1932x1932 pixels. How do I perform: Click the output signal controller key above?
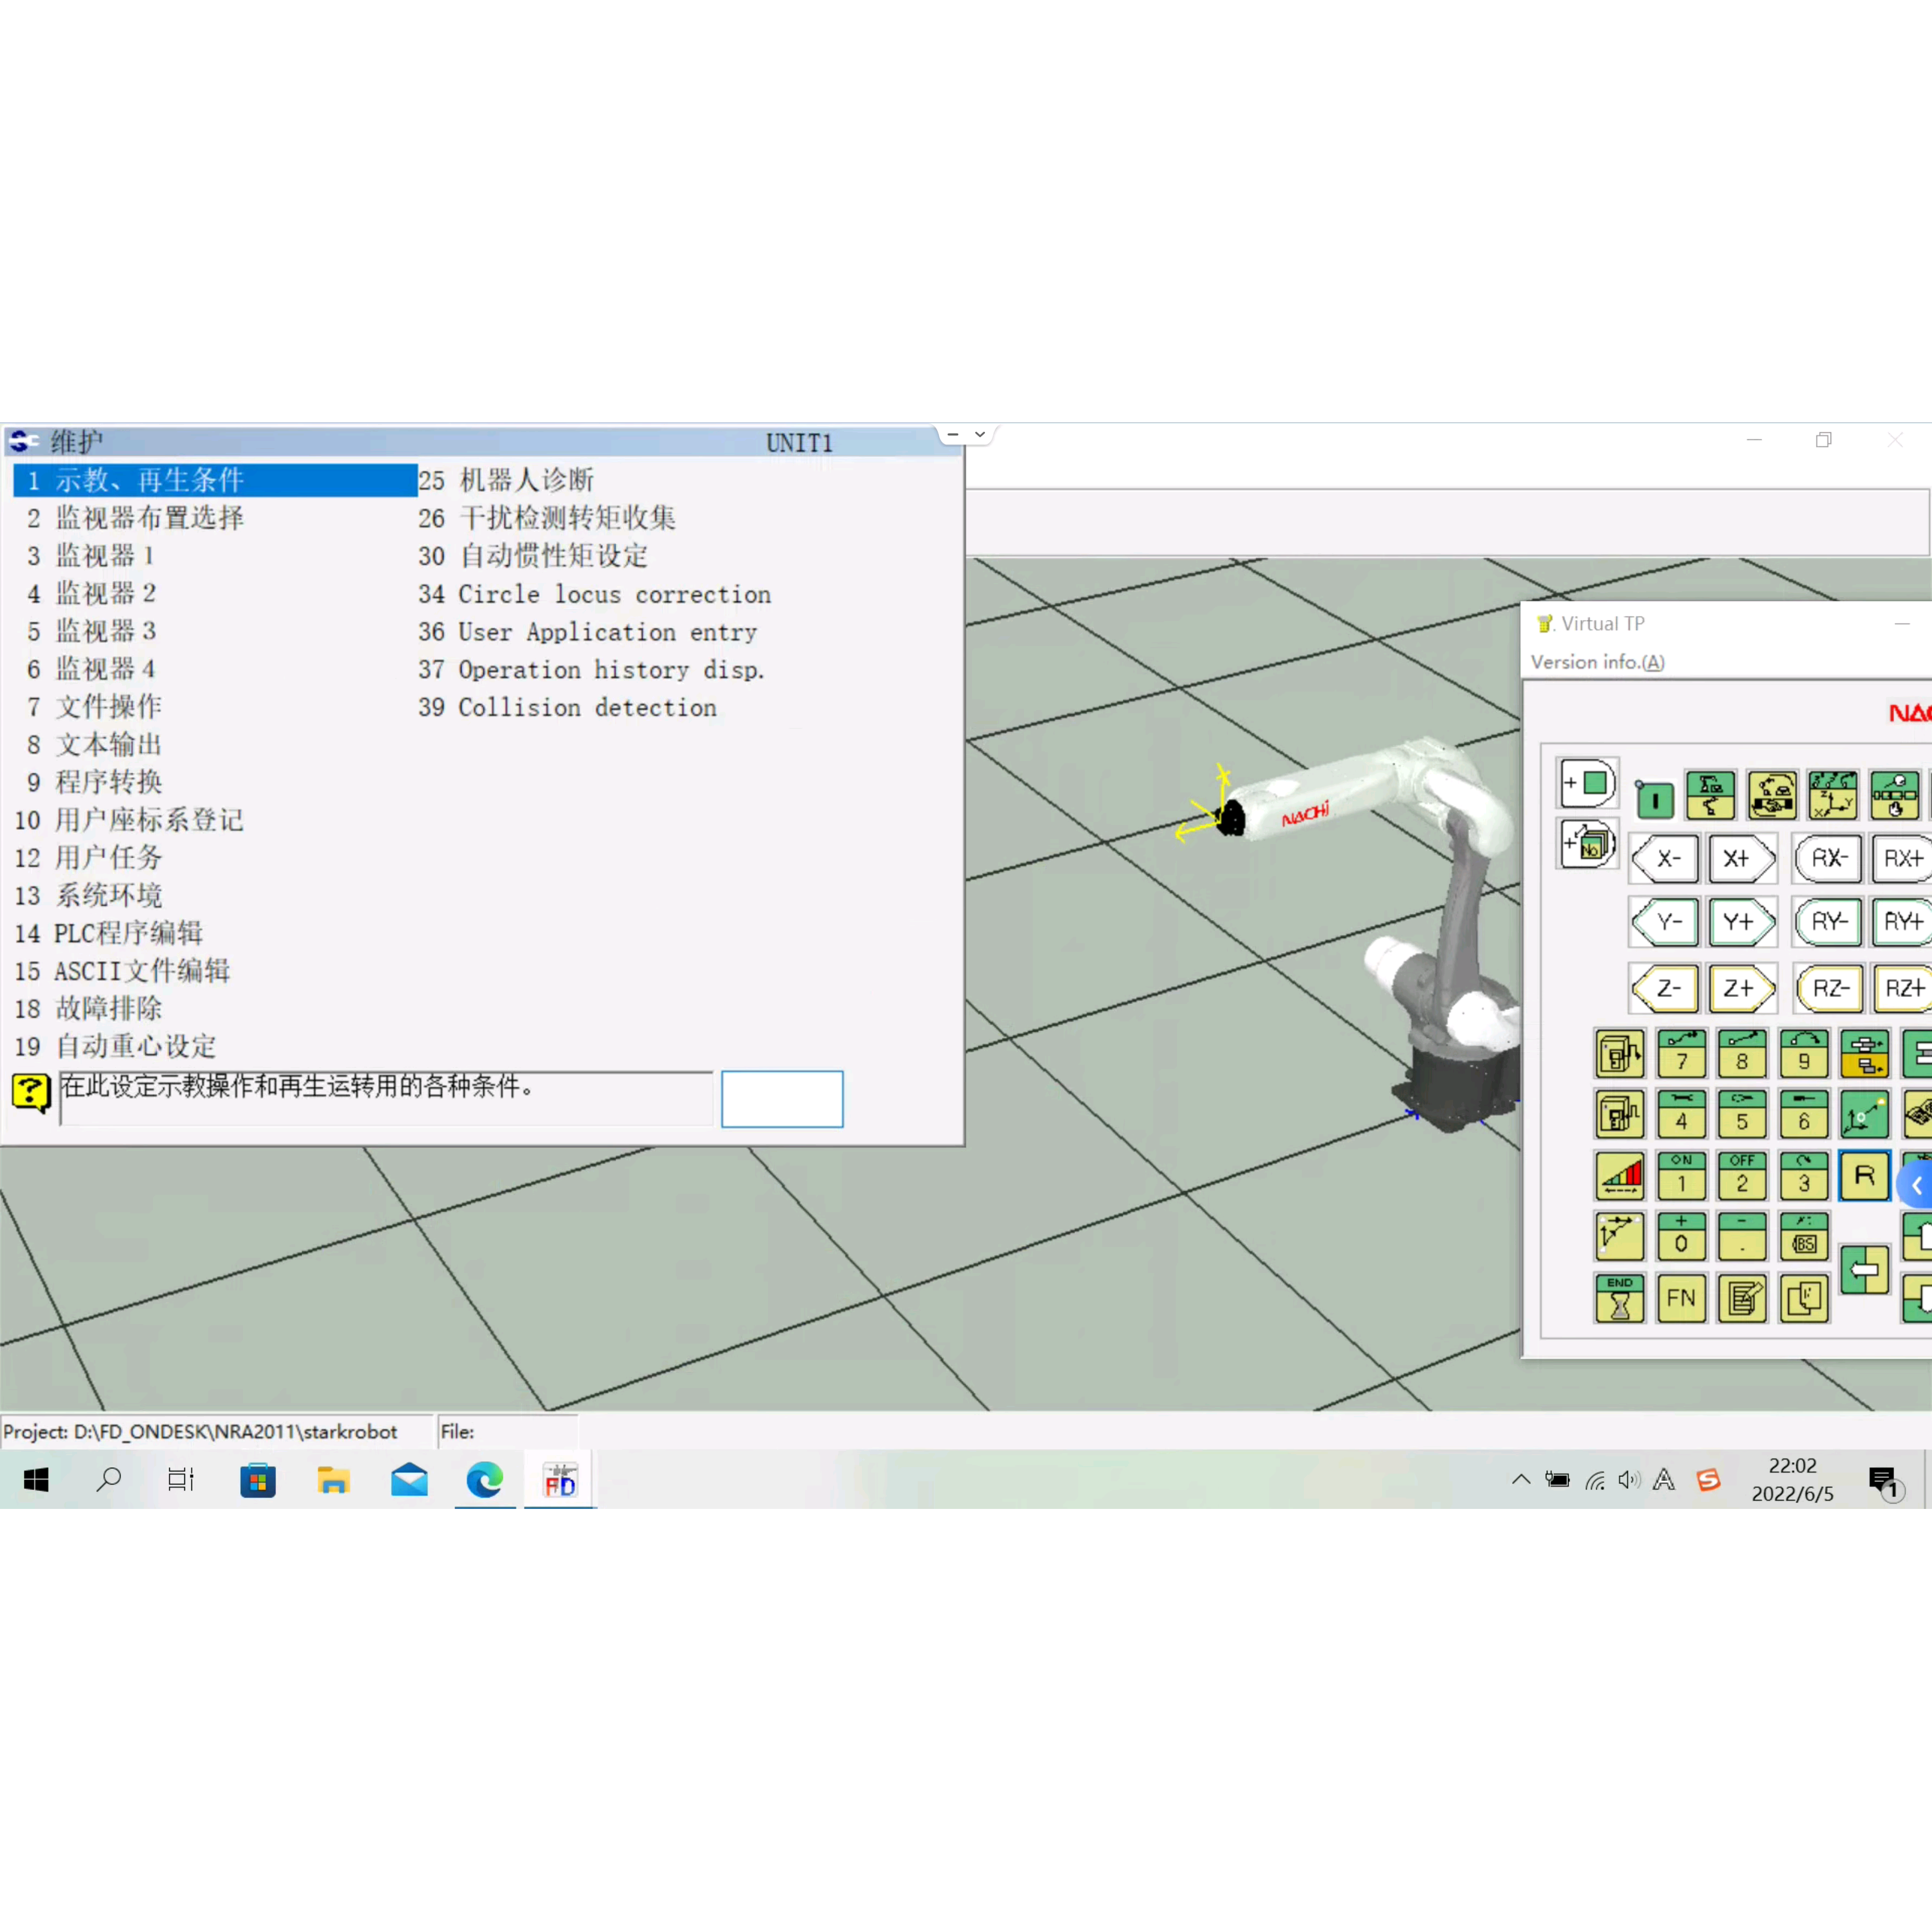[x=1619, y=1053]
